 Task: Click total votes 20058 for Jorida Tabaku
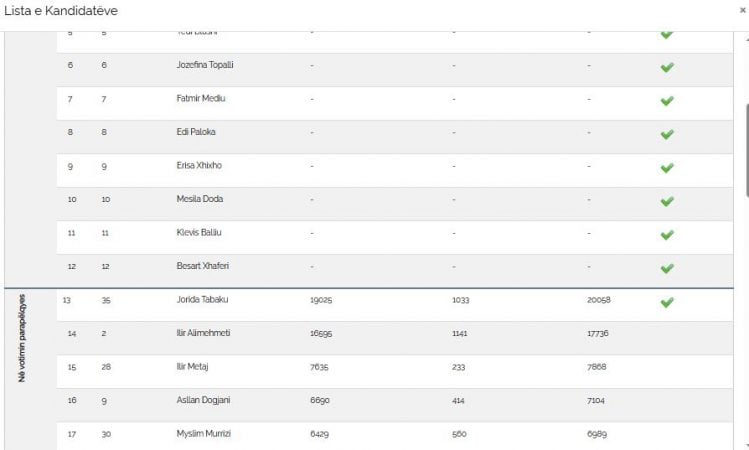[x=599, y=300]
